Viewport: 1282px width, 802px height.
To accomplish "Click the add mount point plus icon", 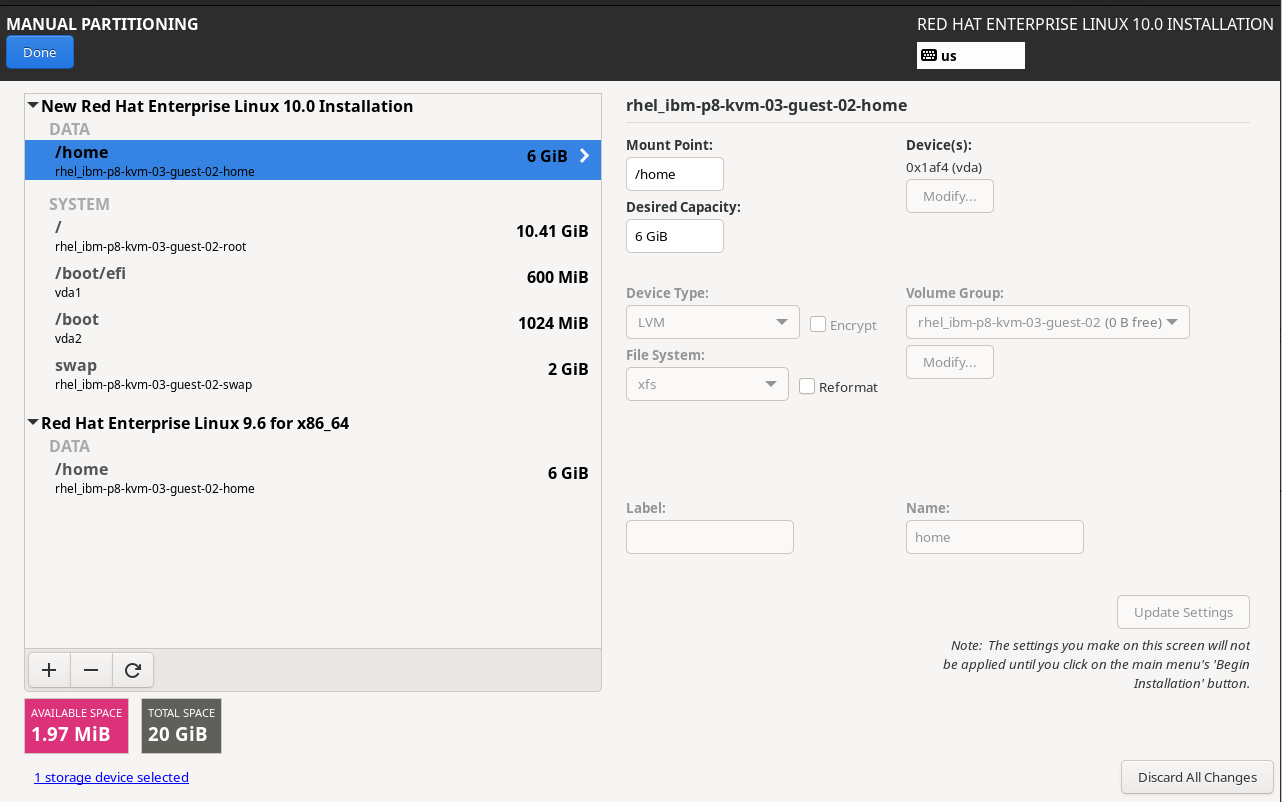I will (49, 670).
